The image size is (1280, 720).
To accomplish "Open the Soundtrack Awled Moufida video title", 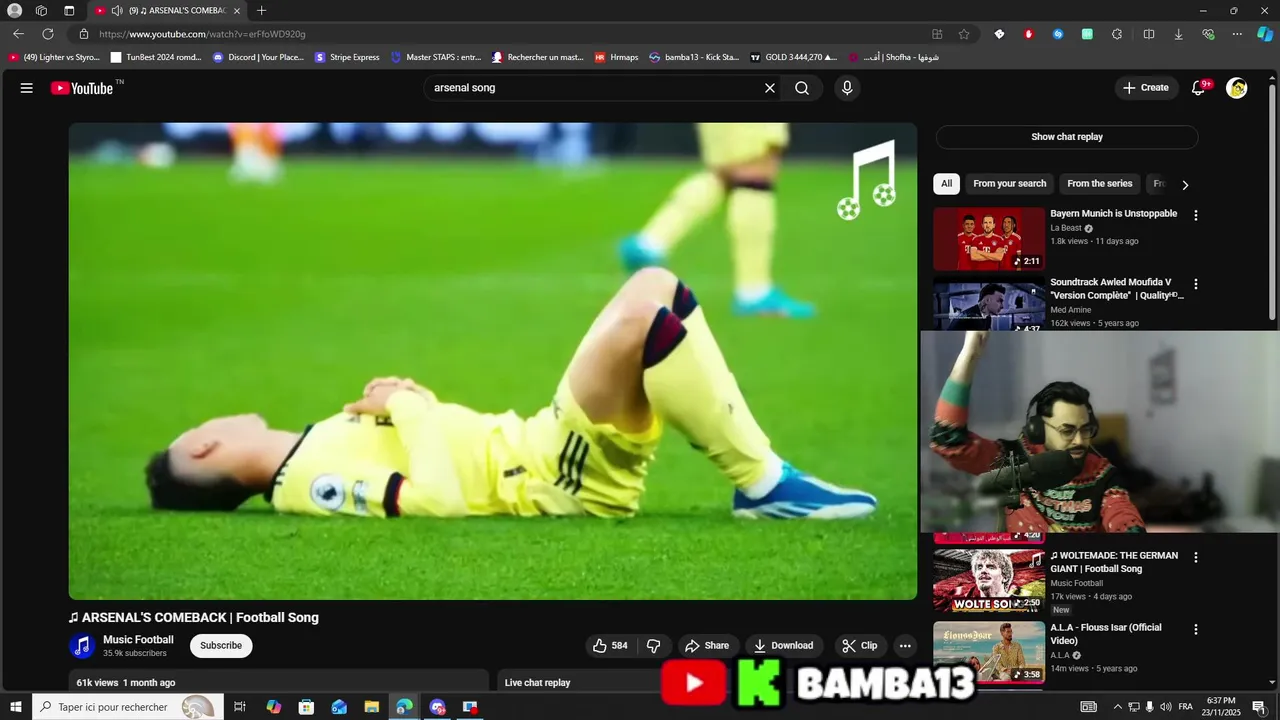I will 1116,289.
